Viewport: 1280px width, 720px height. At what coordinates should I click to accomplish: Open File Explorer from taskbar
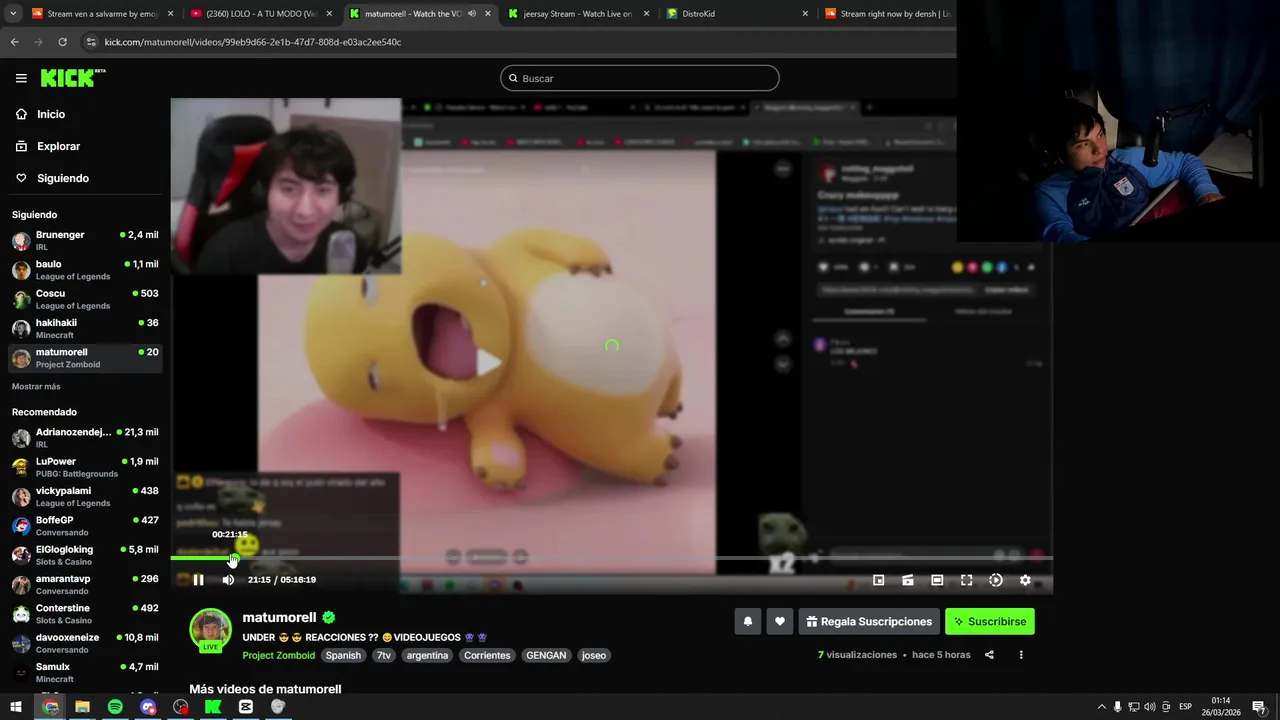[82, 707]
